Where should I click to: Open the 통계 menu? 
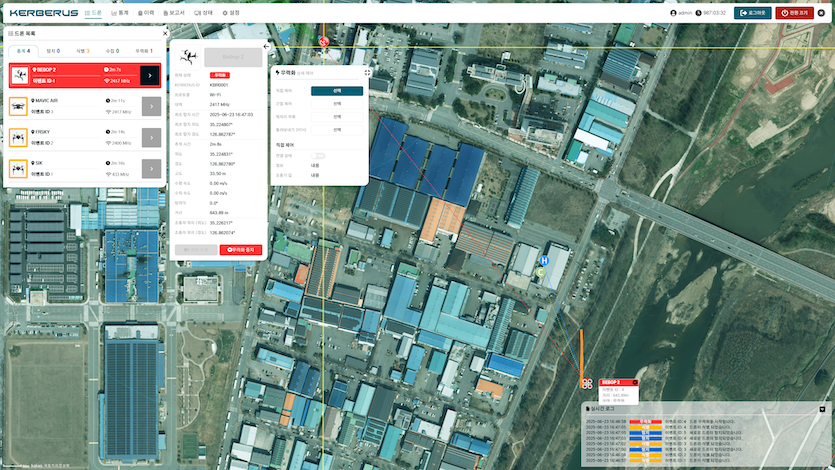pyautogui.click(x=121, y=13)
